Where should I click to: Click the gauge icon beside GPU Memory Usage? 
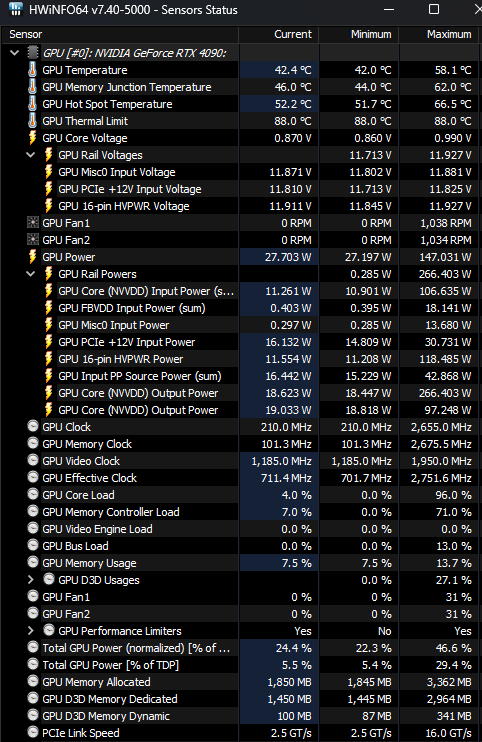(33, 562)
